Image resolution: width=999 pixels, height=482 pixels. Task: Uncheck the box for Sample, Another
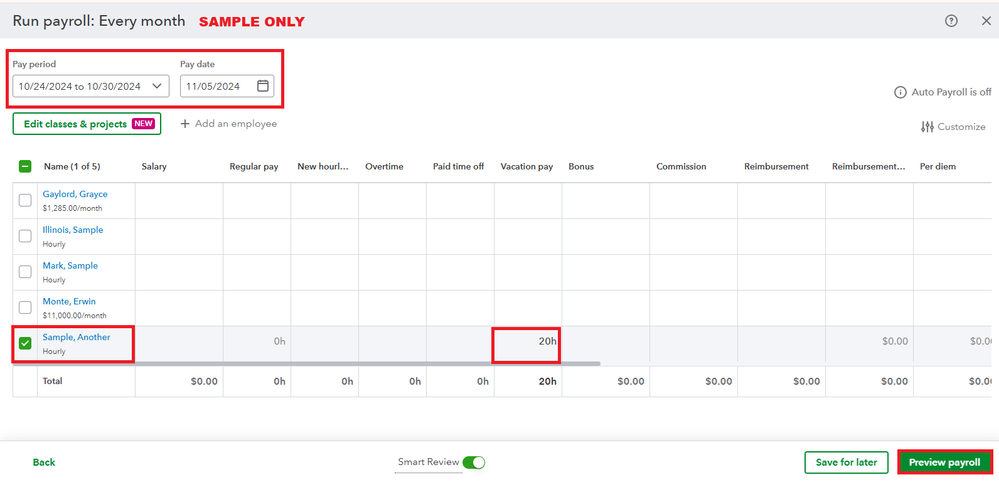[x=25, y=343]
